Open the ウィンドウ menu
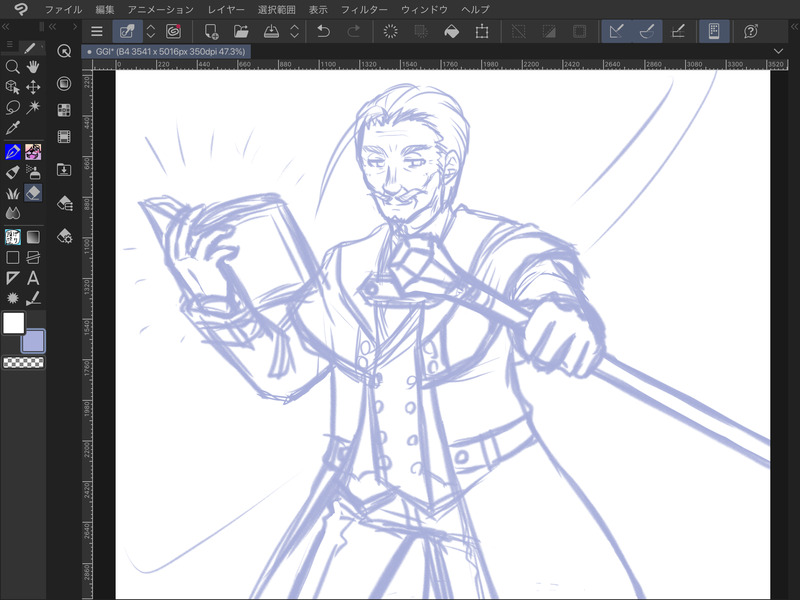 [424, 9]
